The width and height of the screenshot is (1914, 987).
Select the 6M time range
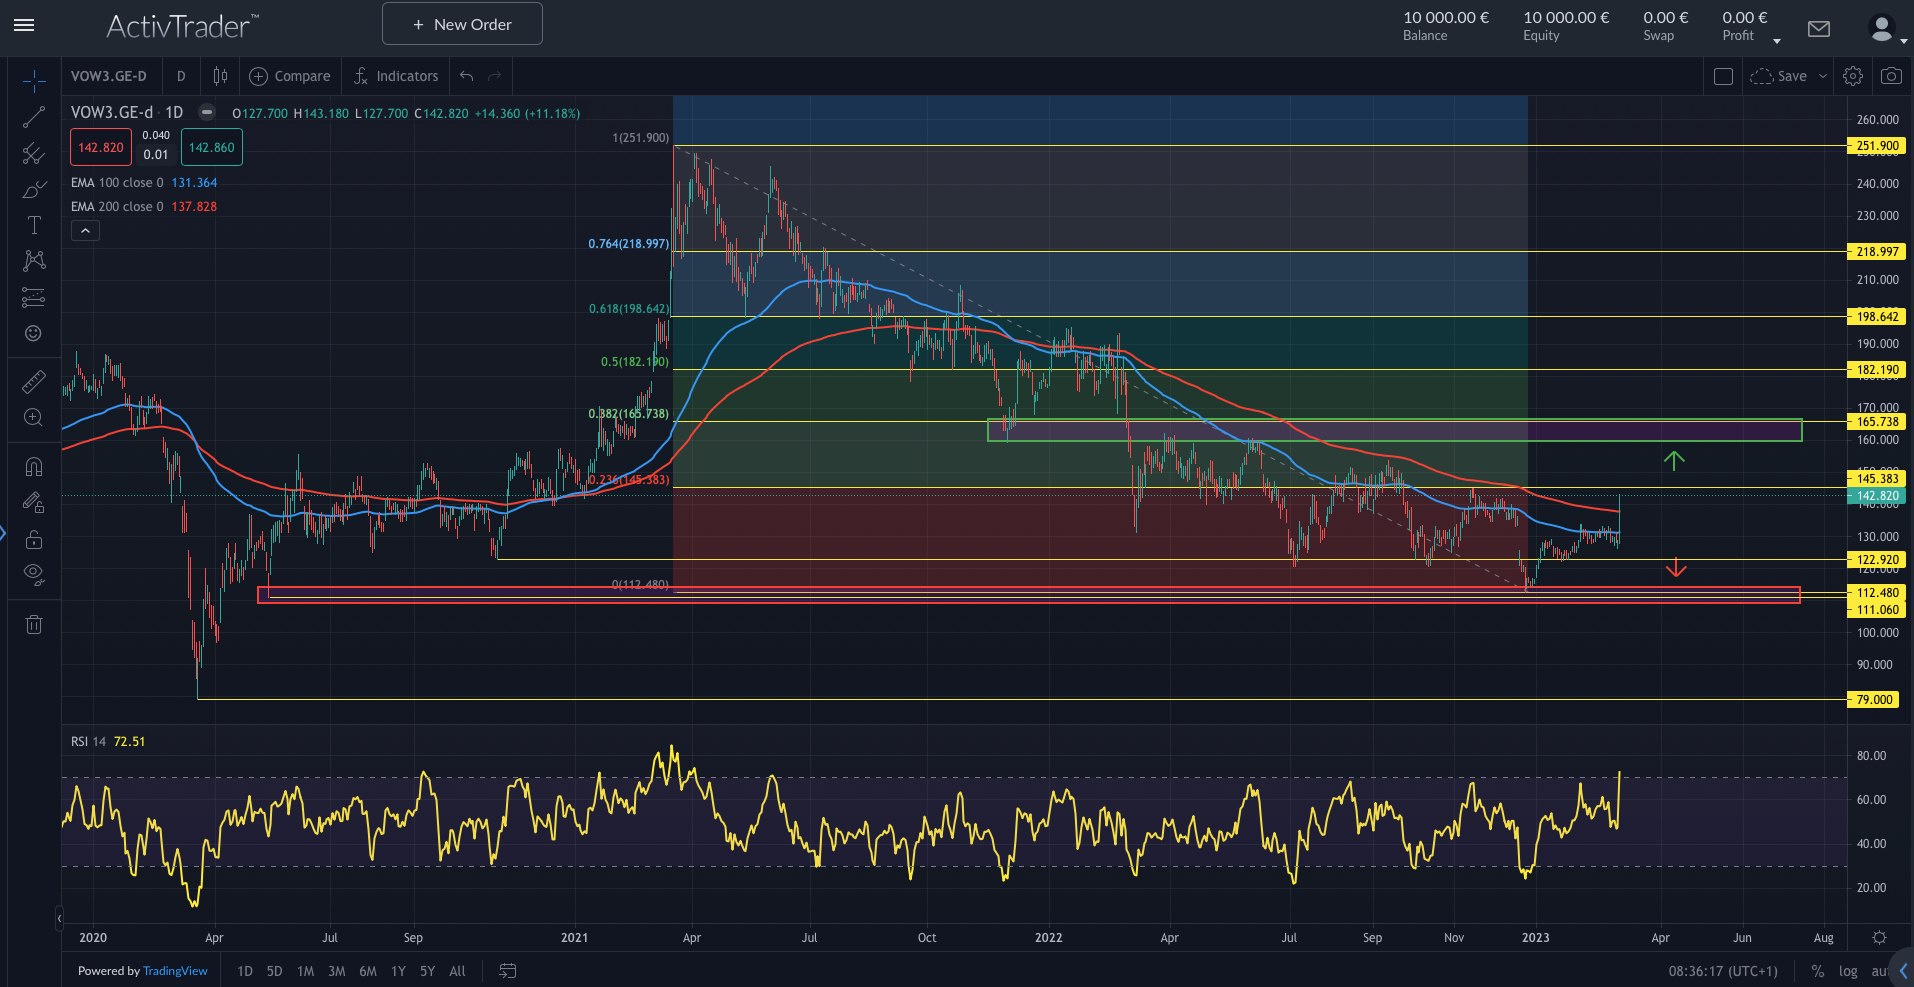pyautogui.click(x=368, y=971)
